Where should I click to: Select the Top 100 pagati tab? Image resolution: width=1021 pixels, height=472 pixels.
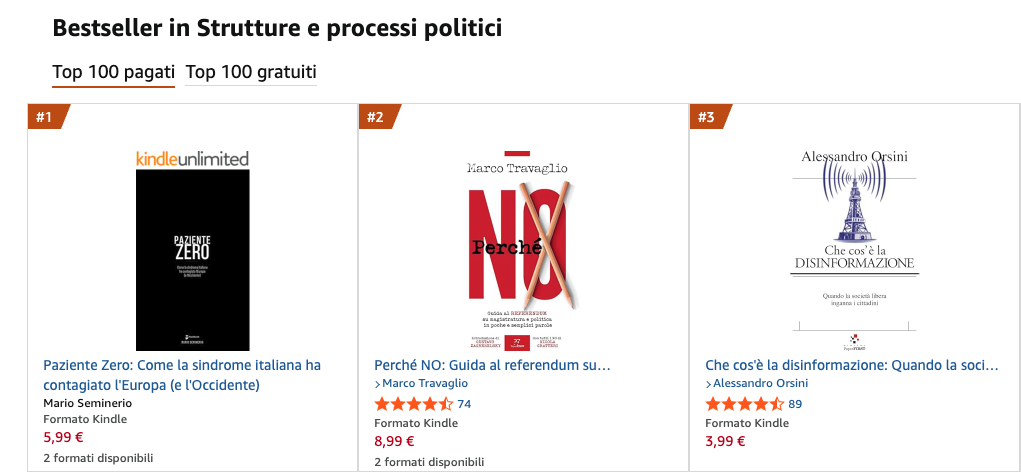point(113,72)
